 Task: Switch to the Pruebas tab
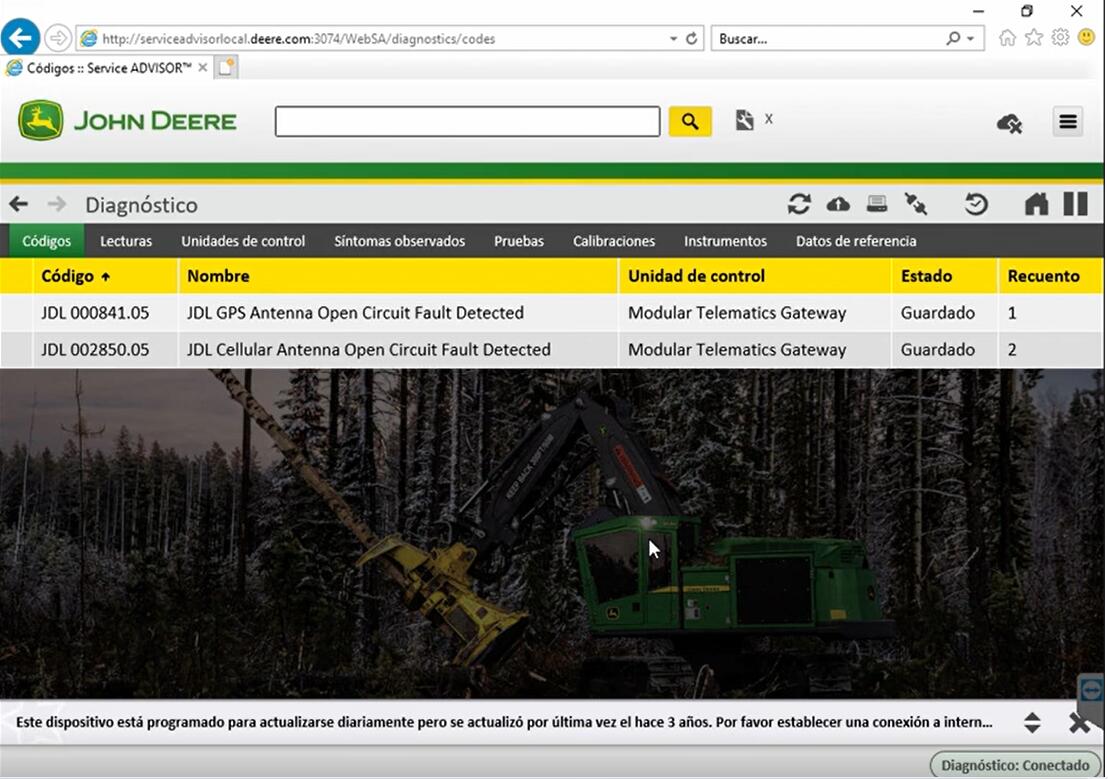[519, 241]
